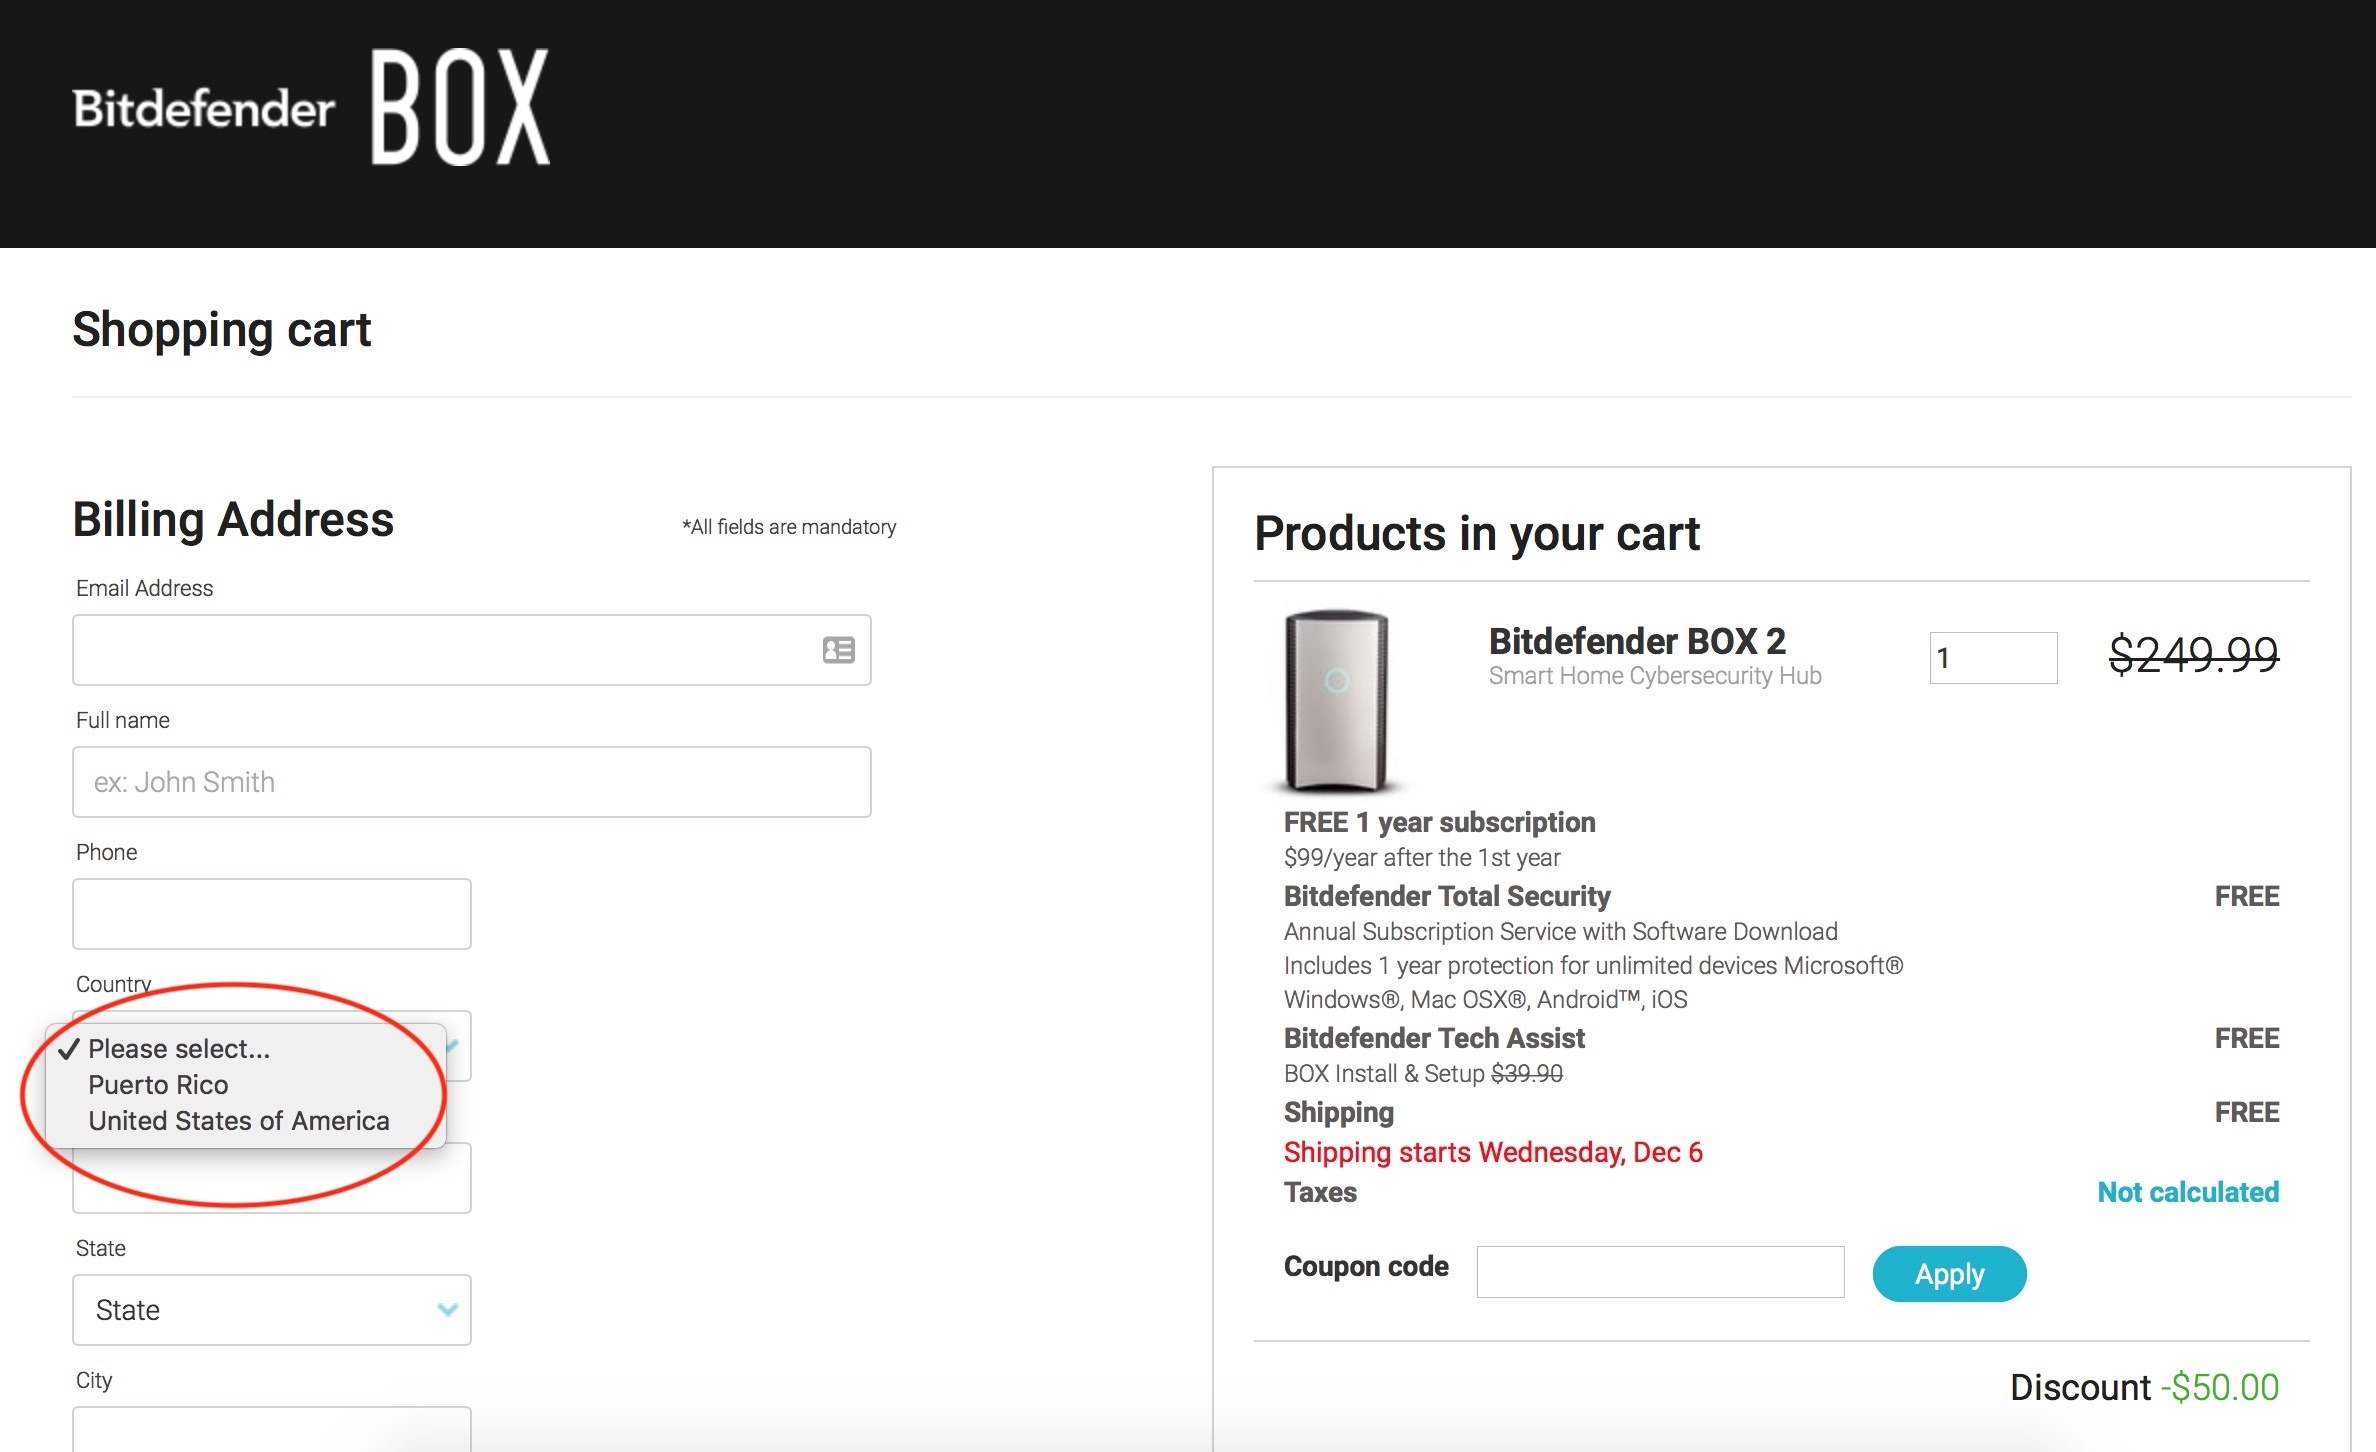
Task: Click the Bitdefender BOX 2 product image
Action: [x=1336, y=700]
